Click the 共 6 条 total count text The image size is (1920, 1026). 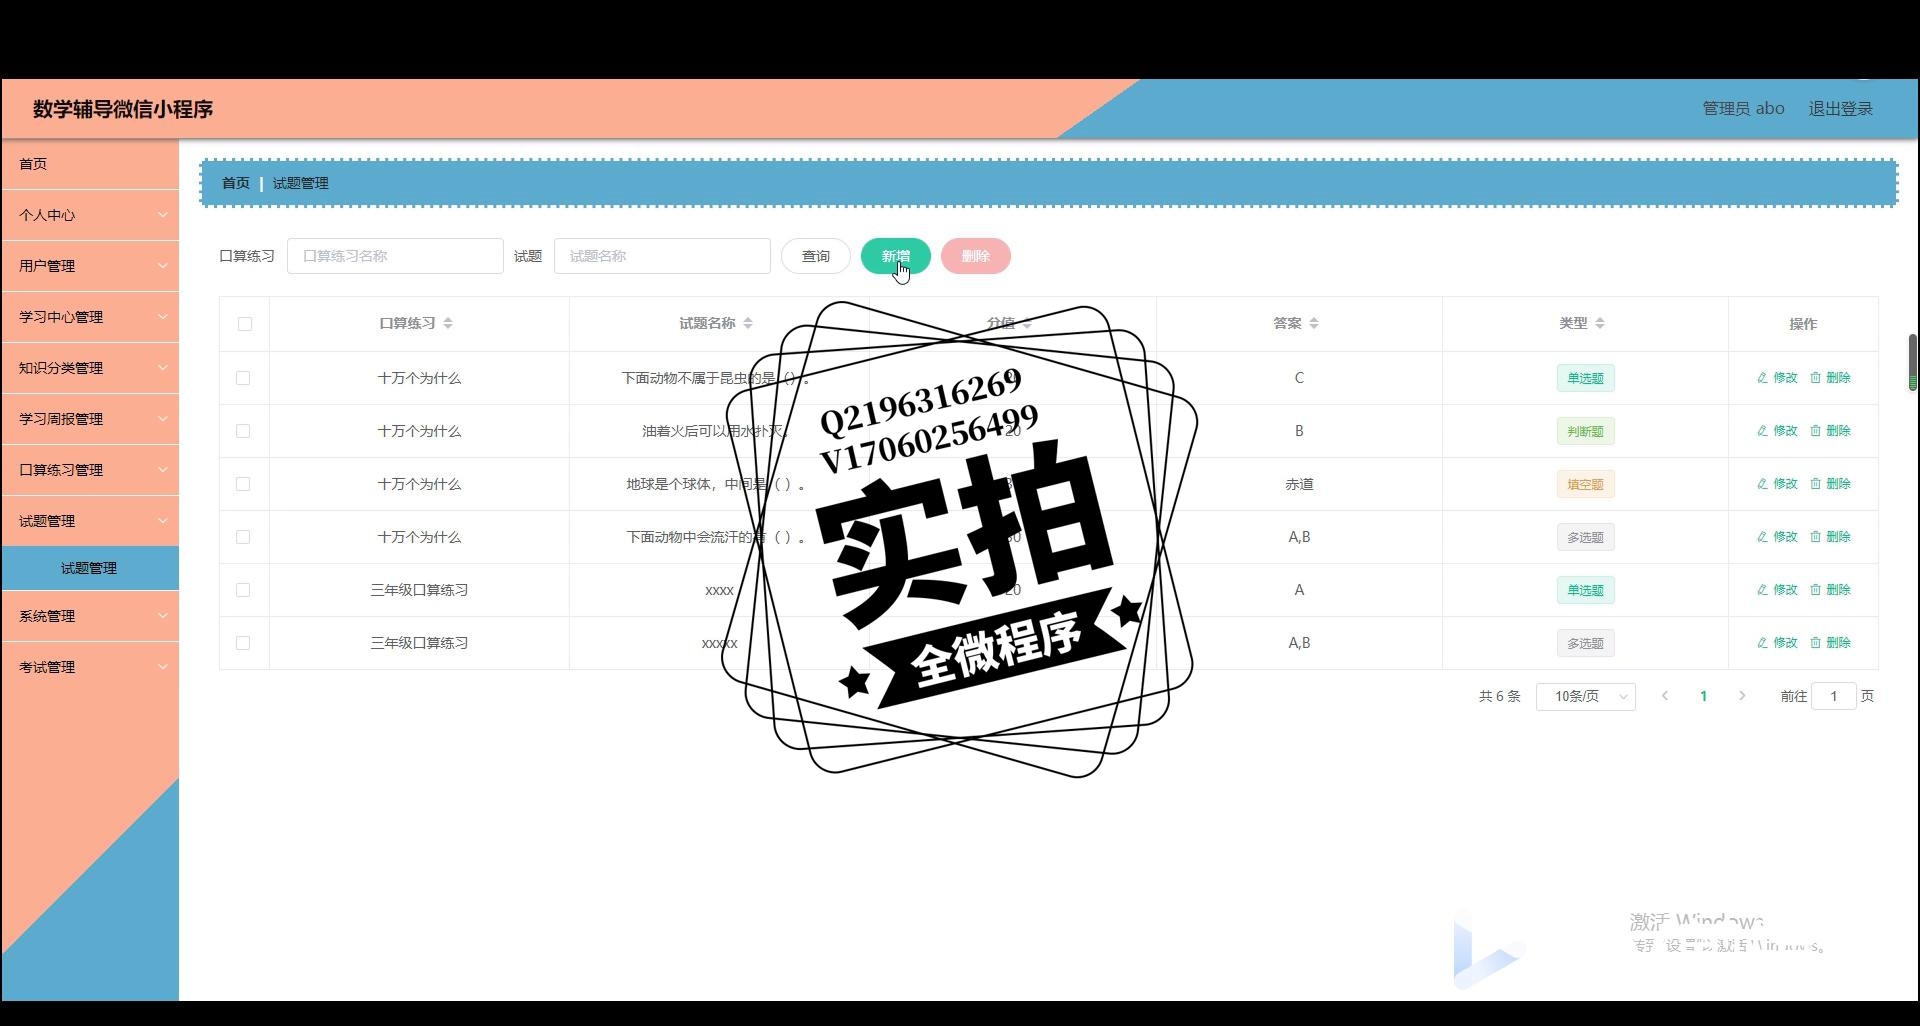click(1499, 696)
